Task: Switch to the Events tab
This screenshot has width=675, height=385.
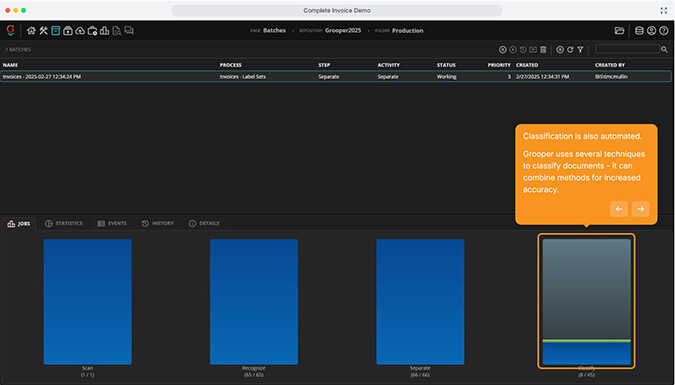Action: pyautogui.click(x=112, y=224)
